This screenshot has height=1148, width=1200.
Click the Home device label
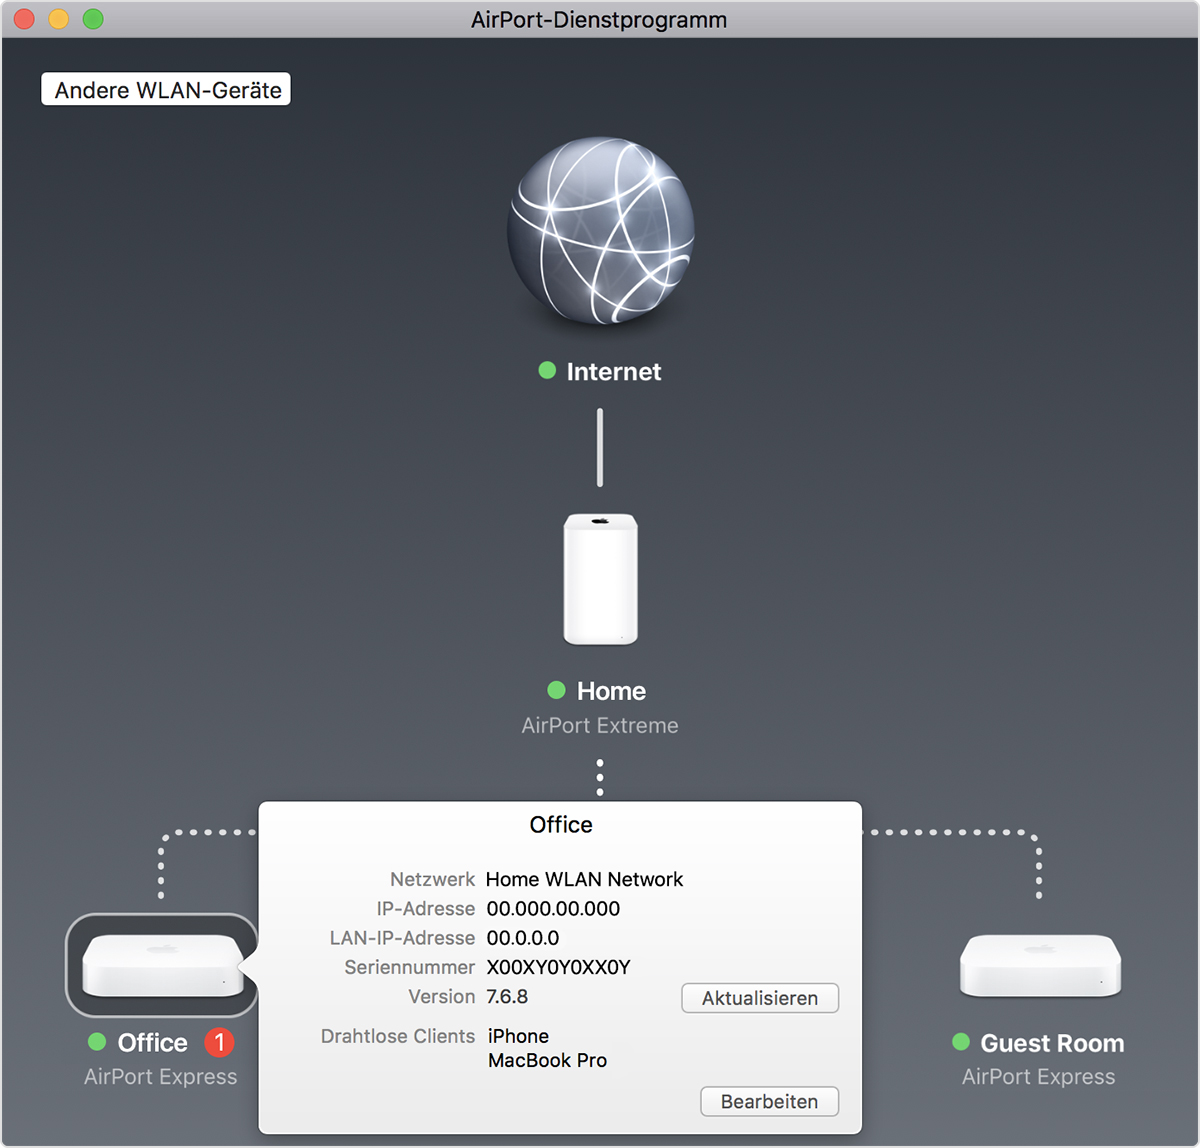(611, 691)
